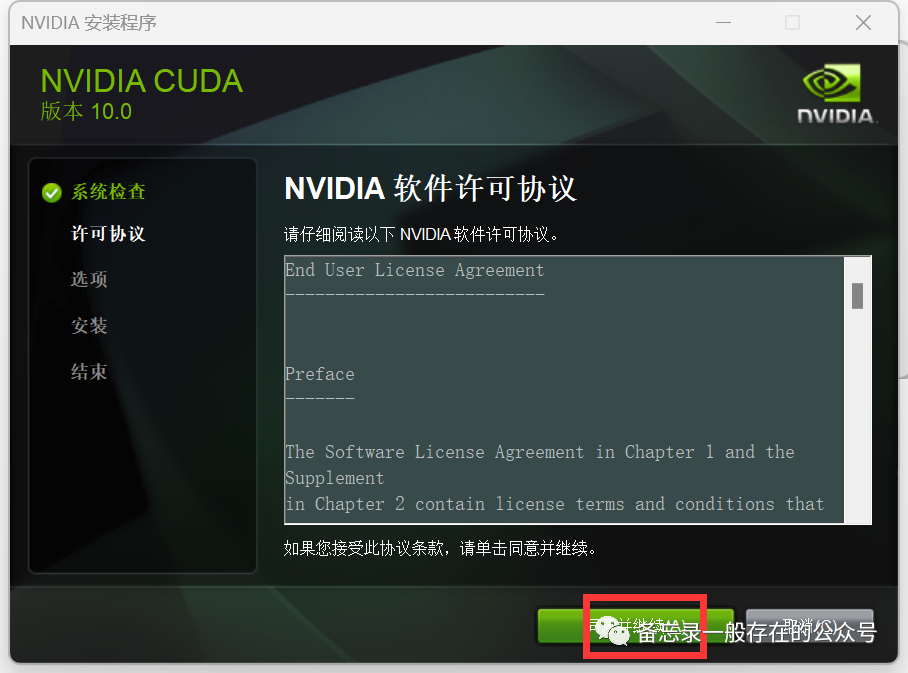
Task: Click the maximize button in title bar
Action: [792, 23]
